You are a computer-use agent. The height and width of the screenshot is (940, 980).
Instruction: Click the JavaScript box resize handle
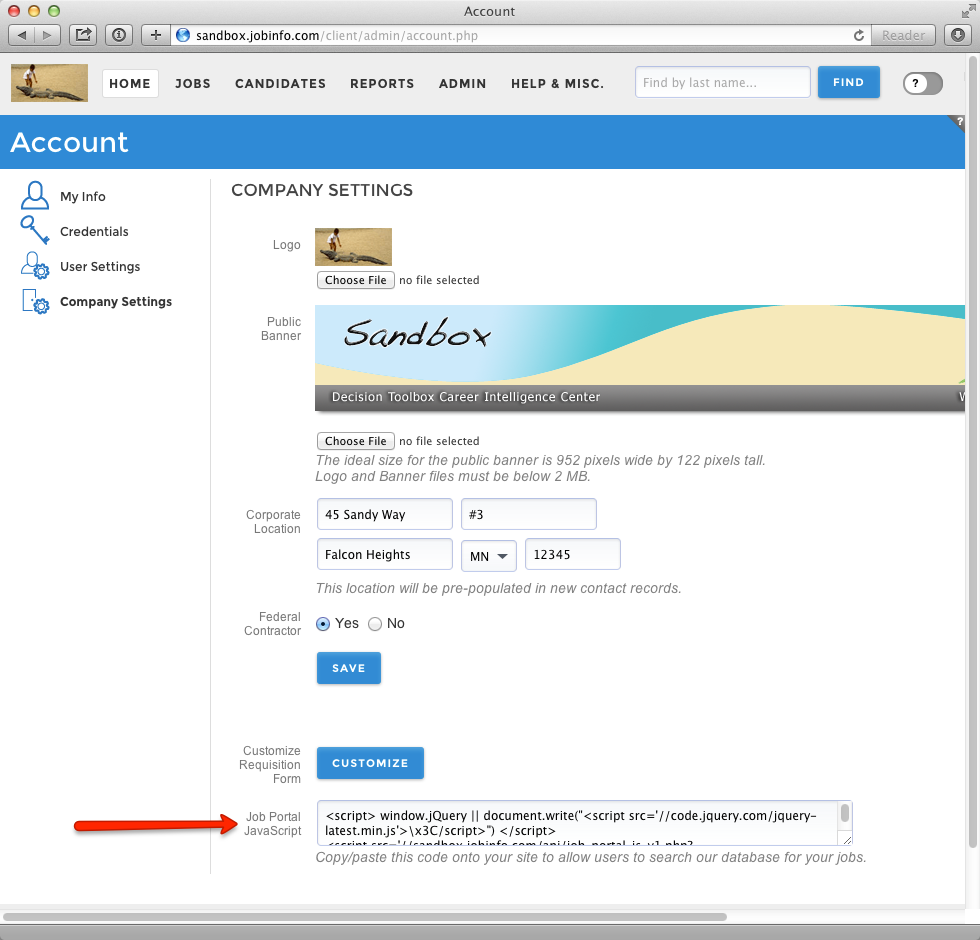[x=847, y=841]
